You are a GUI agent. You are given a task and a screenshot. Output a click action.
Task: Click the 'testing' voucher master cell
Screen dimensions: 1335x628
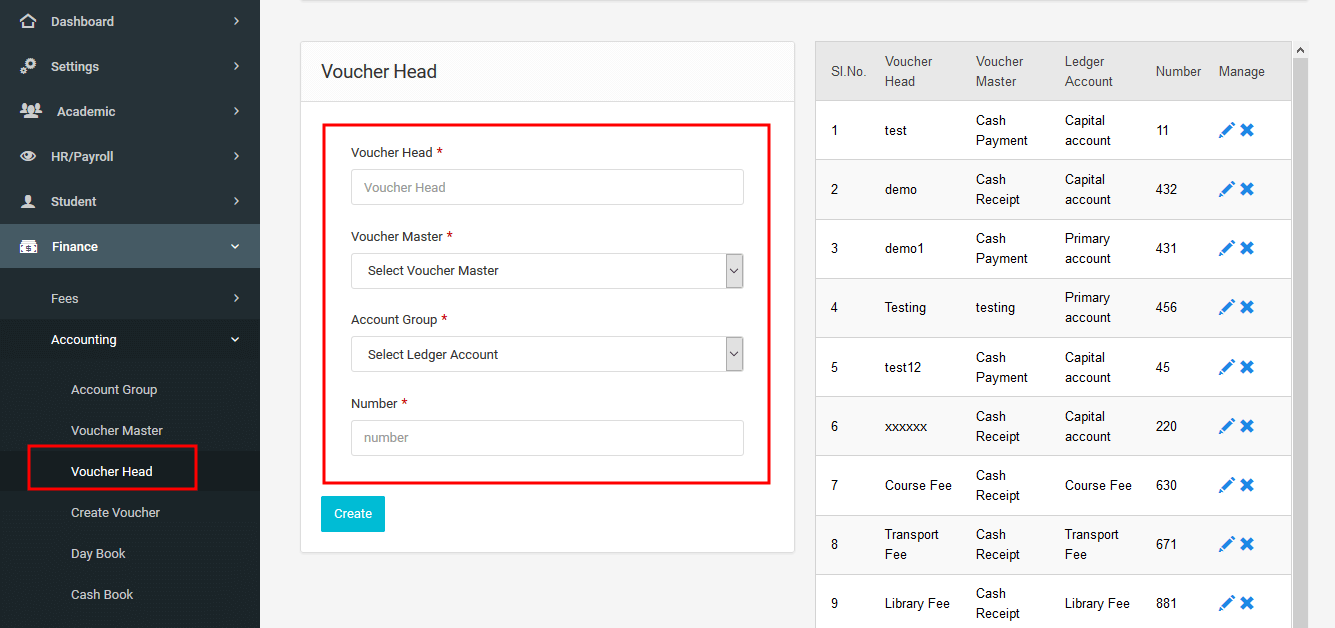(995, 308)
